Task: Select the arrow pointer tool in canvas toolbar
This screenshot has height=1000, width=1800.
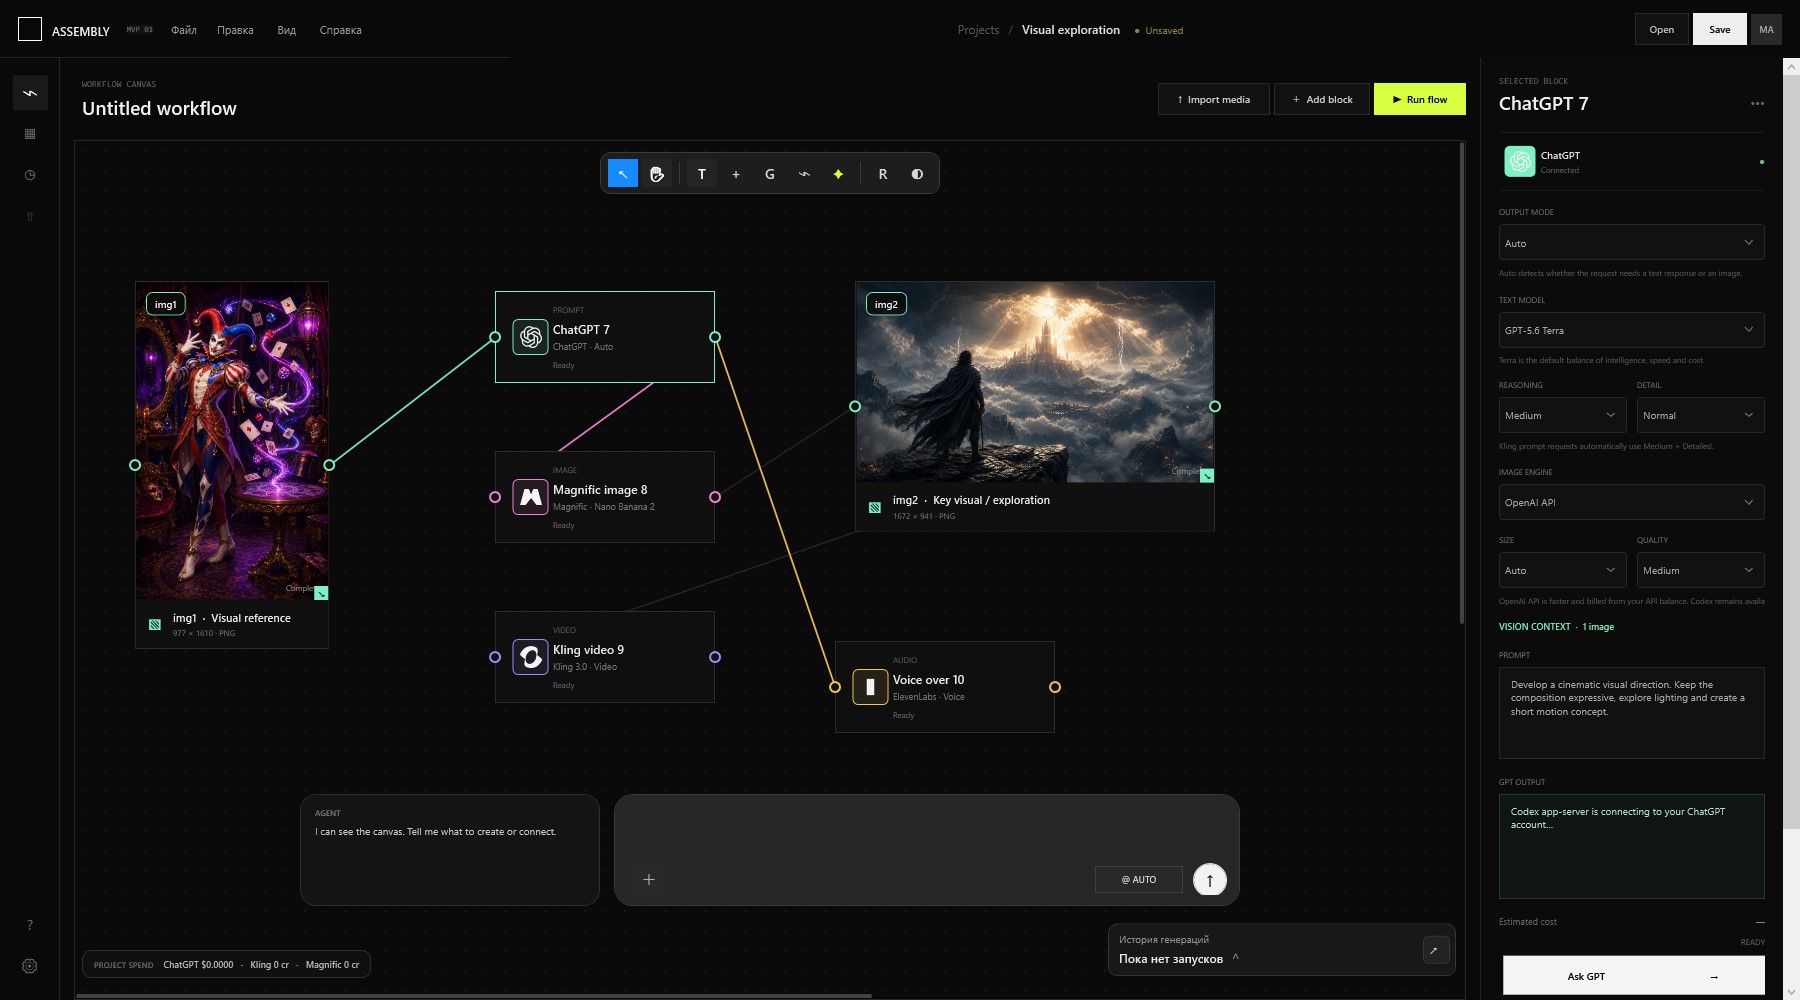Action: point(622,174)
